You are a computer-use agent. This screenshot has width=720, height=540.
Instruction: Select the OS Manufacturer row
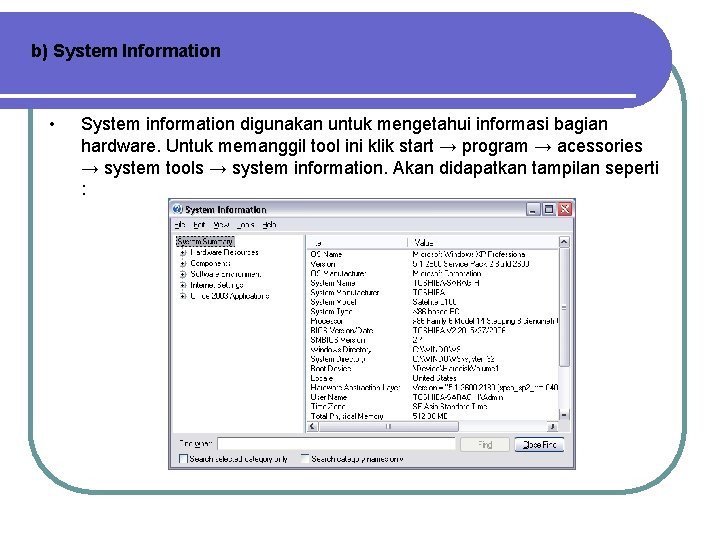433,274
